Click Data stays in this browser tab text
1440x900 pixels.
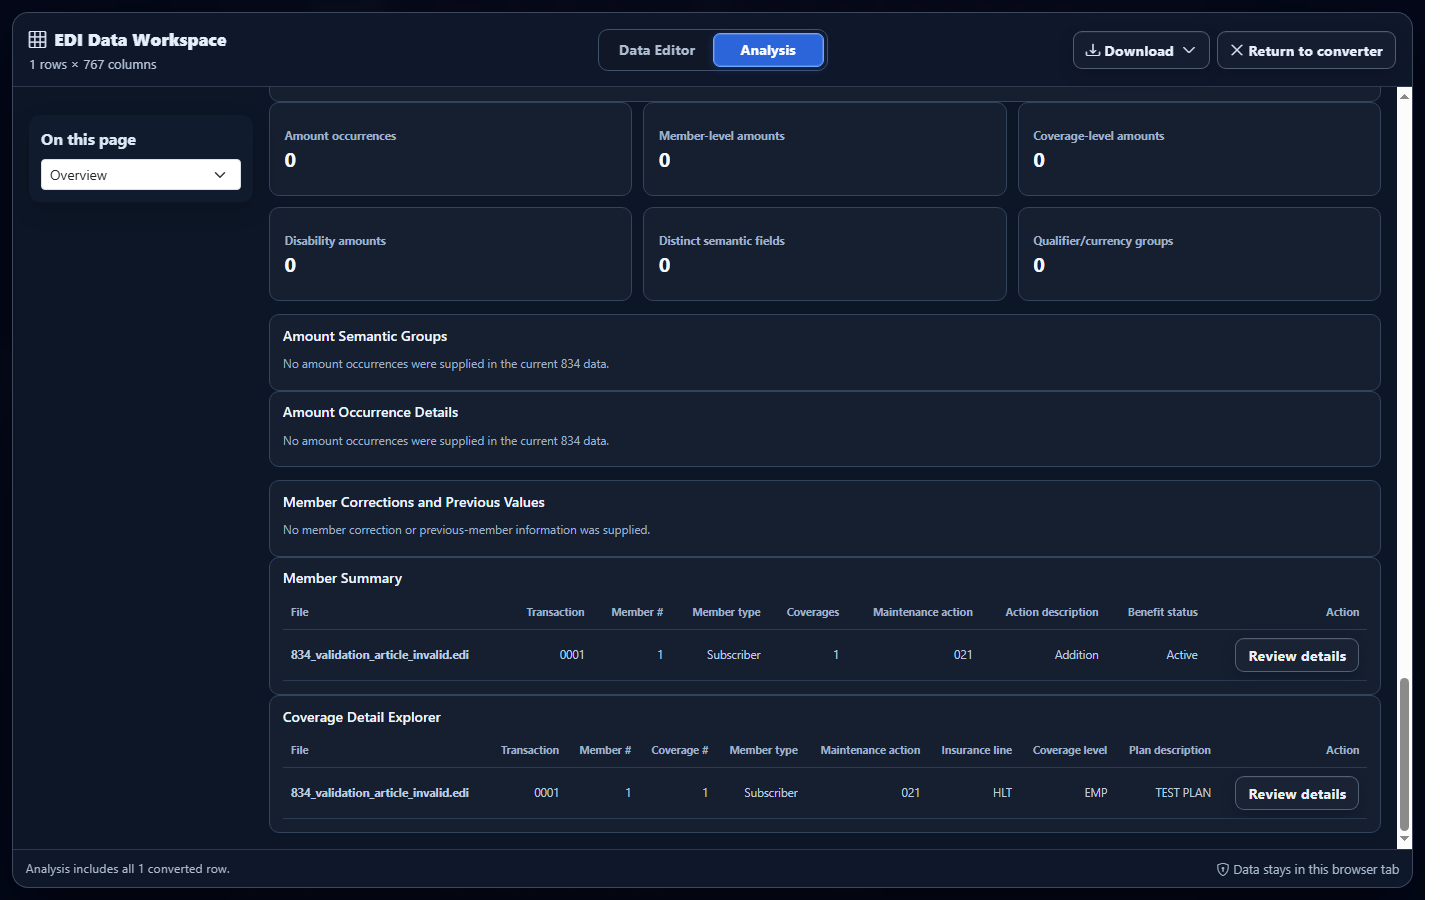pyautogui.click(x=1316, y=869)
